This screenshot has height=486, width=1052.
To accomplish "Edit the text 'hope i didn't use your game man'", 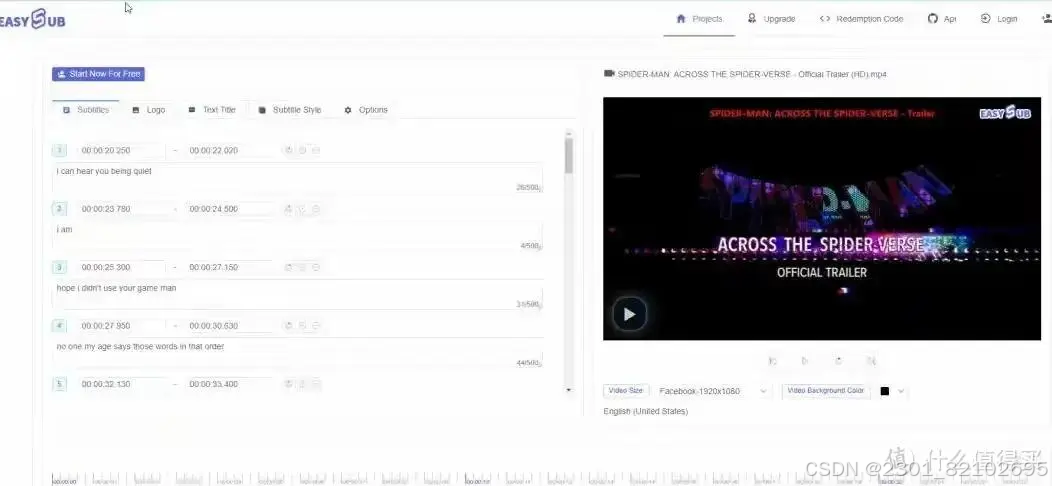I will pos(297,294).
